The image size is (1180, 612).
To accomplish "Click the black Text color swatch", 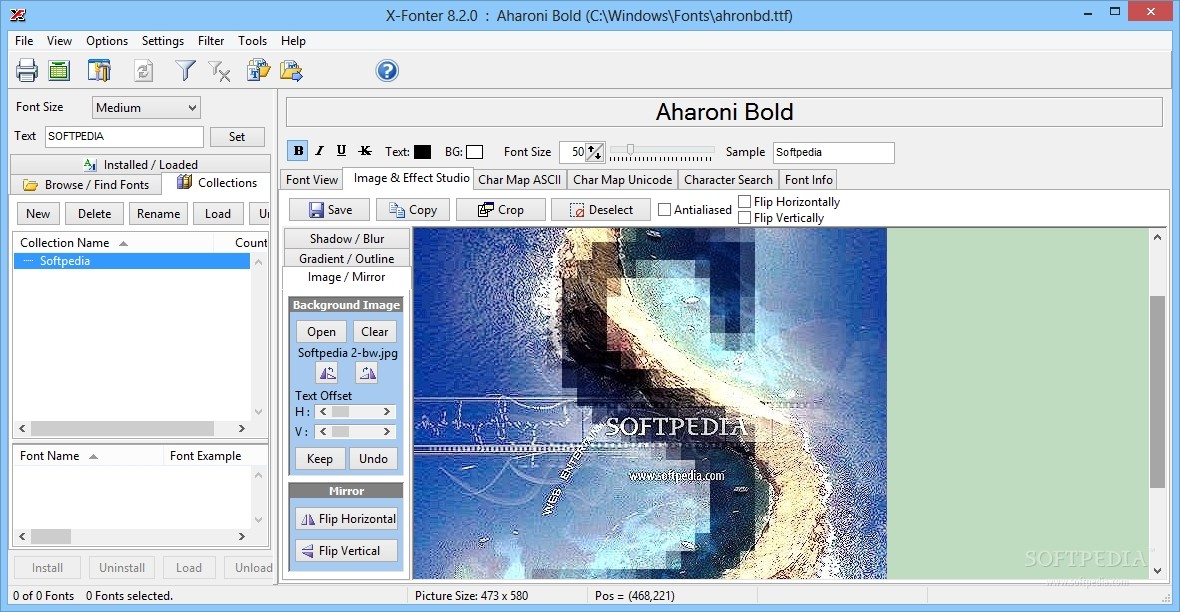I will (422, 152).
